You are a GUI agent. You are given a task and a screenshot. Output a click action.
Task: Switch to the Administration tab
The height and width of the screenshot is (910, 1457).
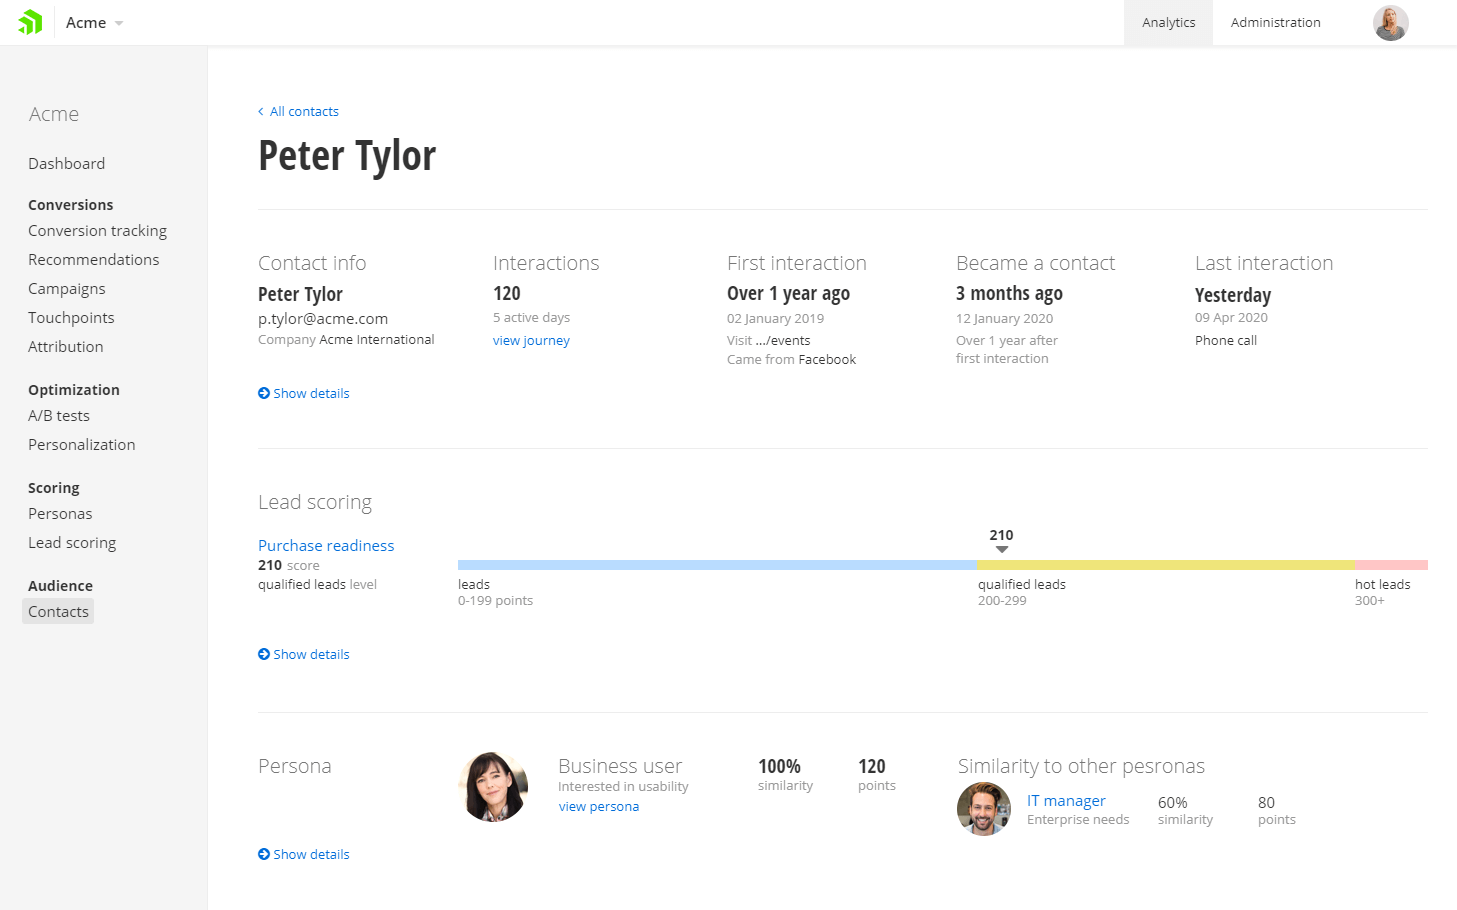[1275, 22]
